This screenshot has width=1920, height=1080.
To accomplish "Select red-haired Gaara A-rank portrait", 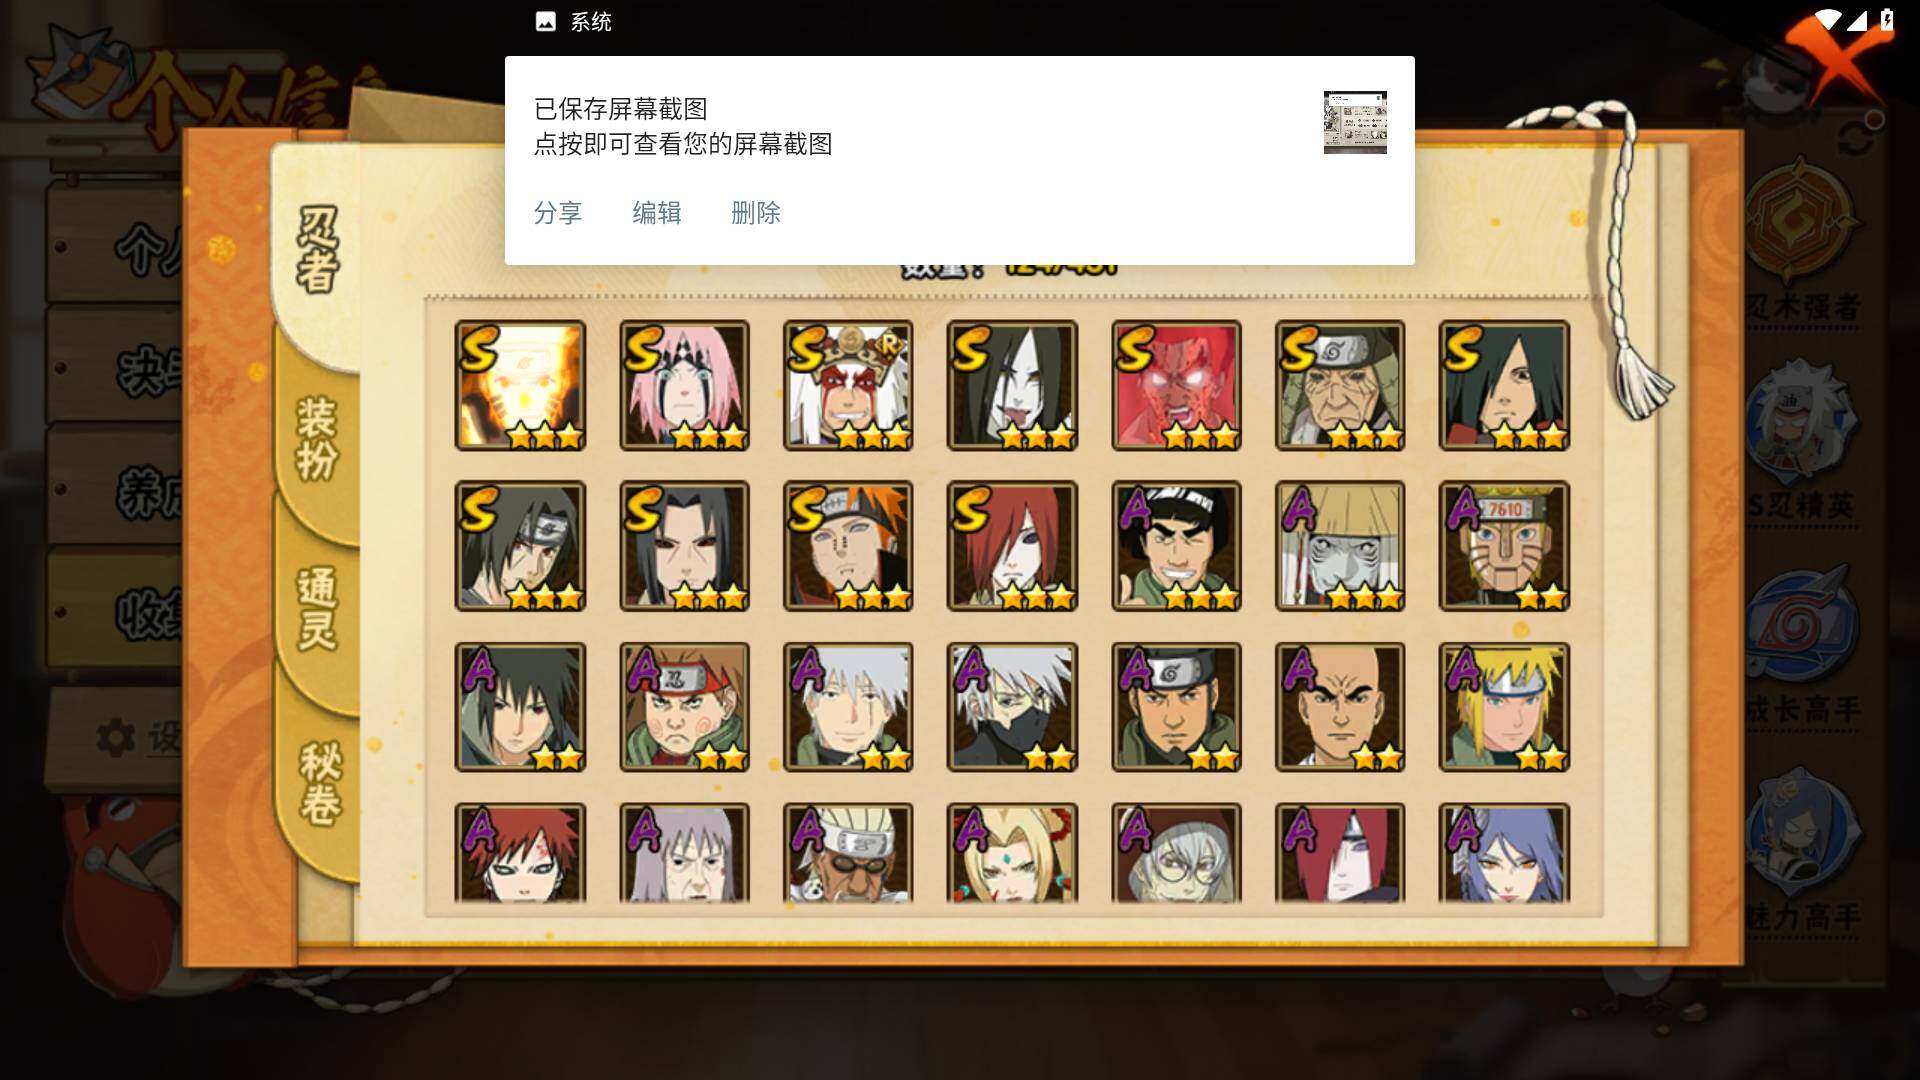I will tap(520, 853).
